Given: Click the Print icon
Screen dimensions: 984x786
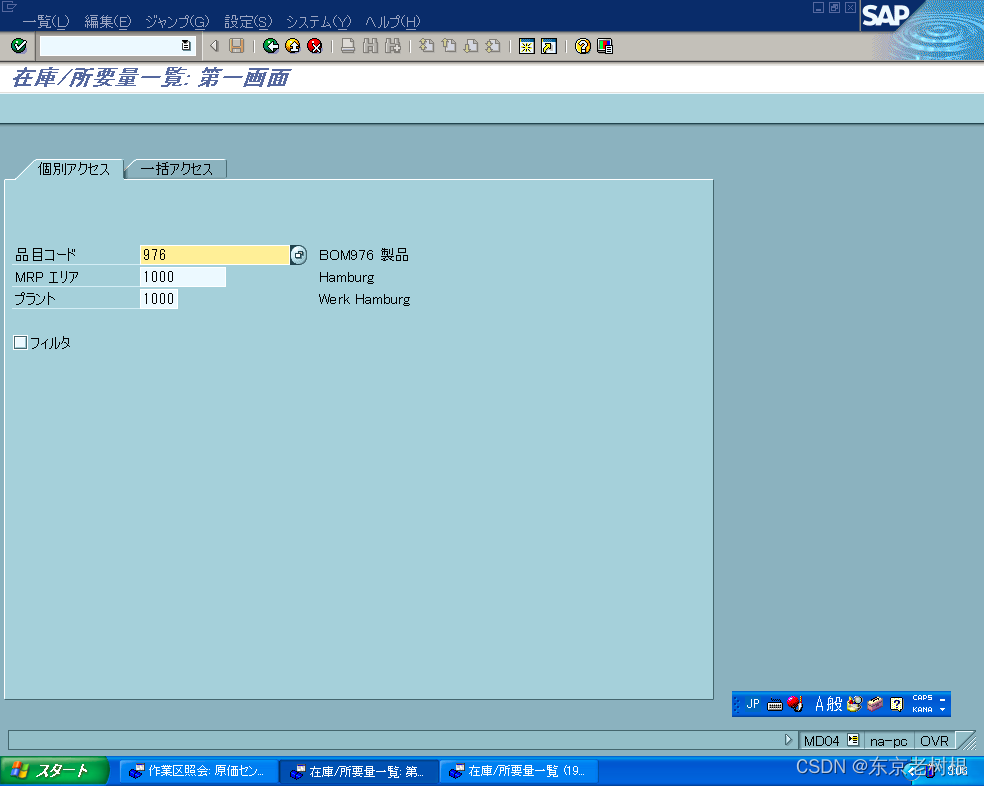Looking at the screenshot, I should point(347,45).
